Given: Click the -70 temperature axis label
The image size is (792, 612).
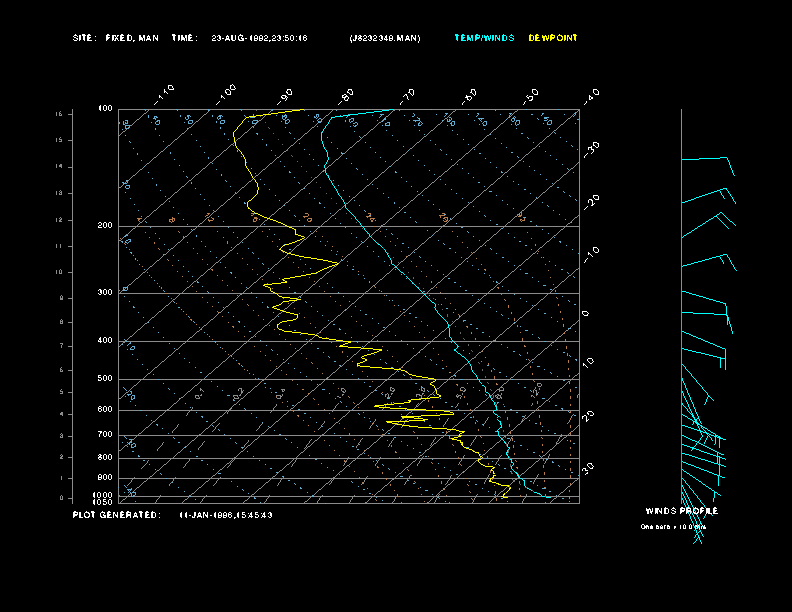Looking at the screenshot, I should tap(407, 96).
